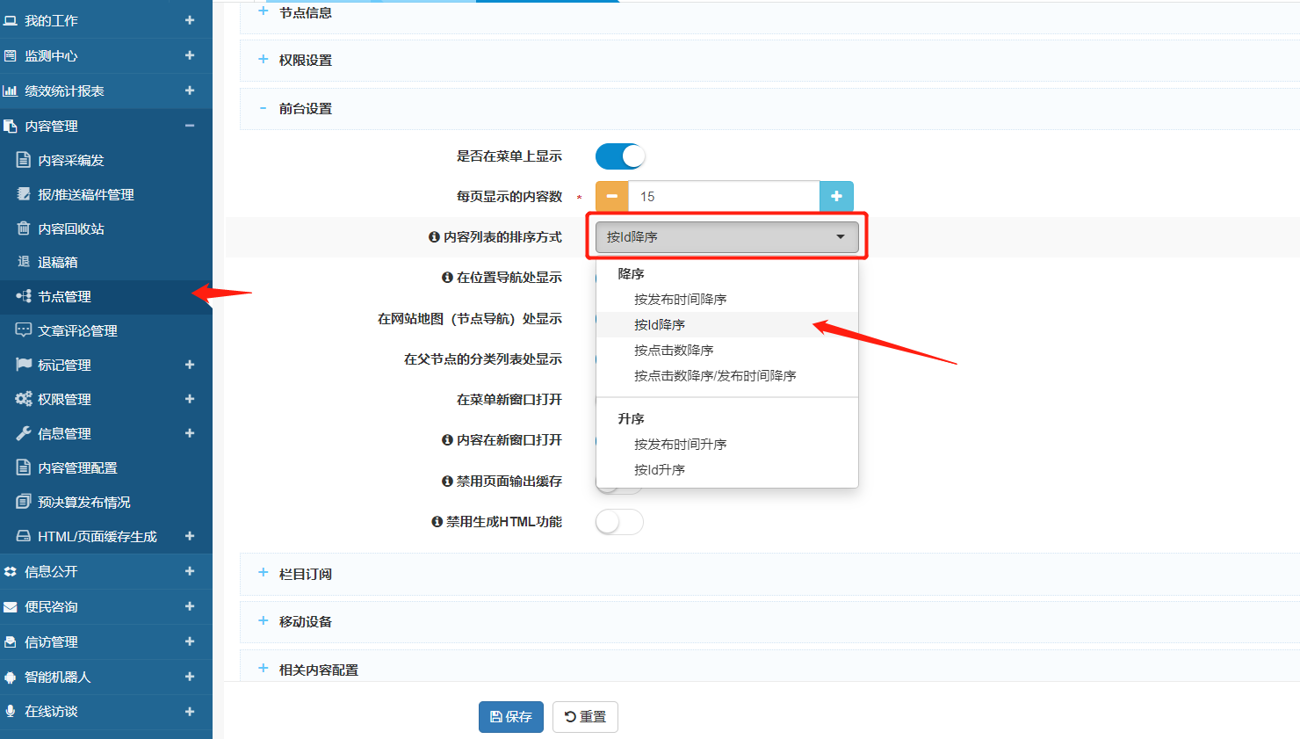
Task: Click the flag icon next to 标记管理
Action: click(23, 365)
